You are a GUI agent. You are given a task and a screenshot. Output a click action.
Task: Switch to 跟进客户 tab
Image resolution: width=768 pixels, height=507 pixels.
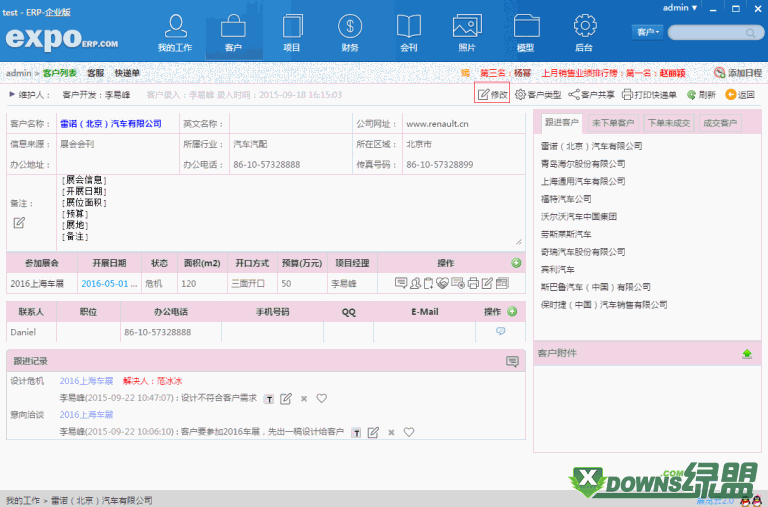[x=562, y=122]
